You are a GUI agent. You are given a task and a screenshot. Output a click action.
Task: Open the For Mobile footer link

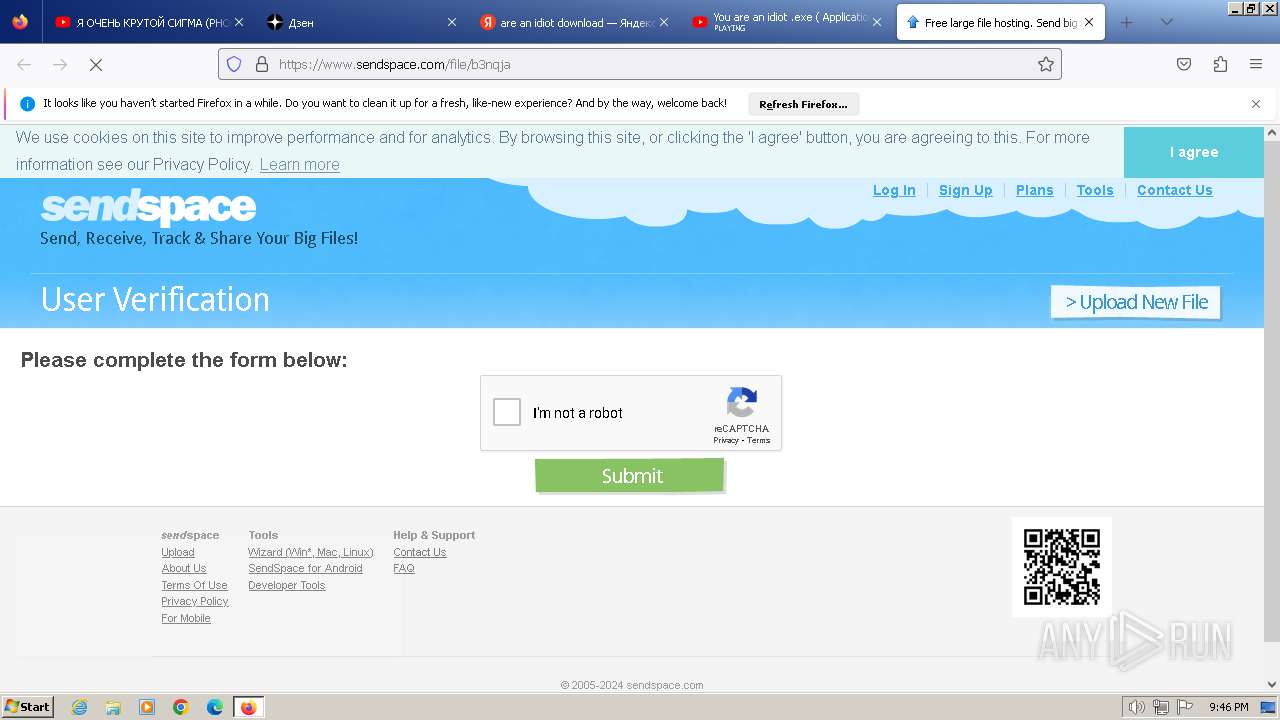coord(186,618)
